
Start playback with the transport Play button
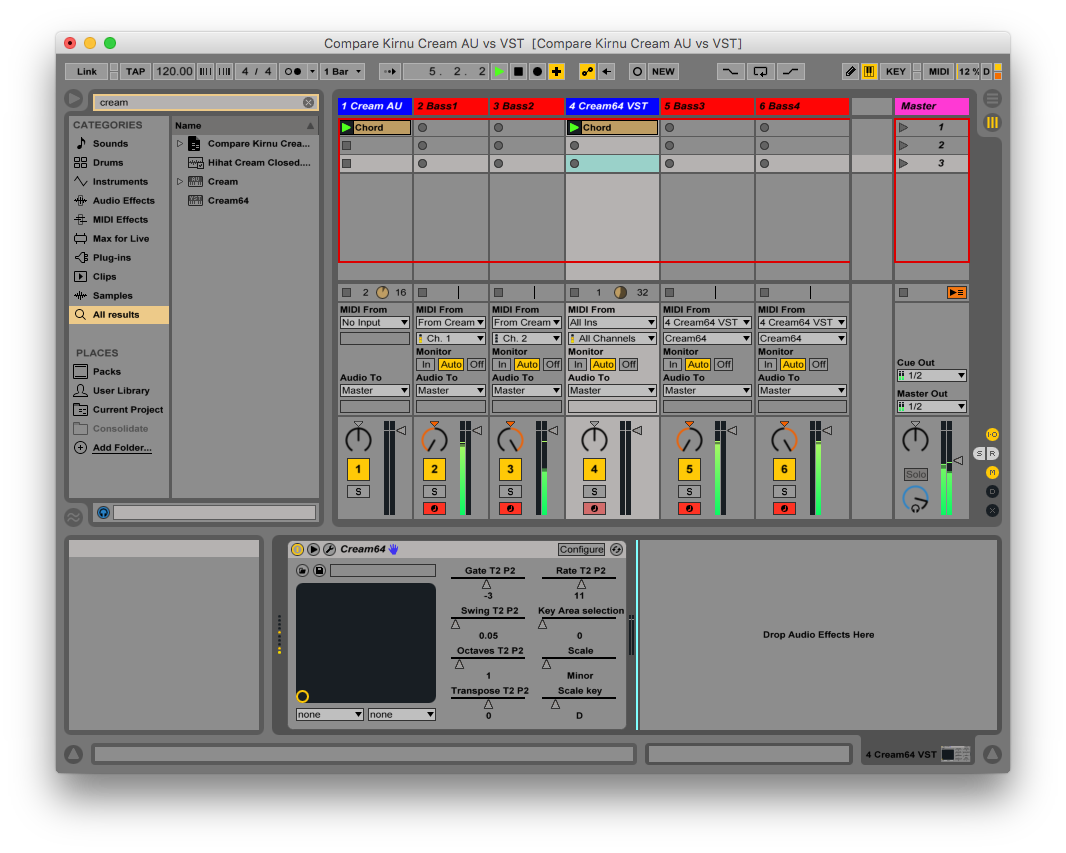click(500, 71)
